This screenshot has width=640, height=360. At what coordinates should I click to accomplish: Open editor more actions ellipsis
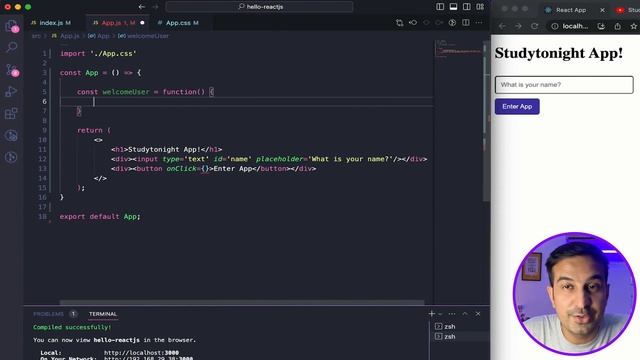479,23
